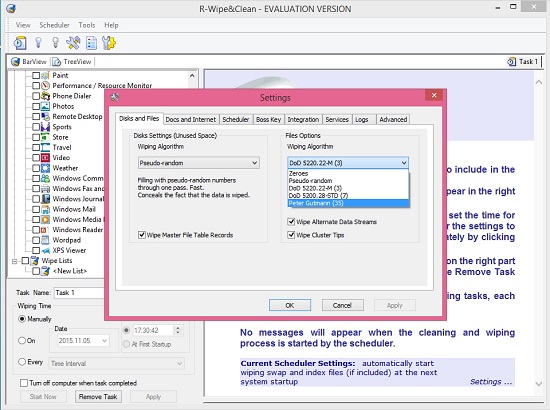Viewport: 550px width, 410px height.
Task: Check the Paint item checkbox
Action: [36, 75]
